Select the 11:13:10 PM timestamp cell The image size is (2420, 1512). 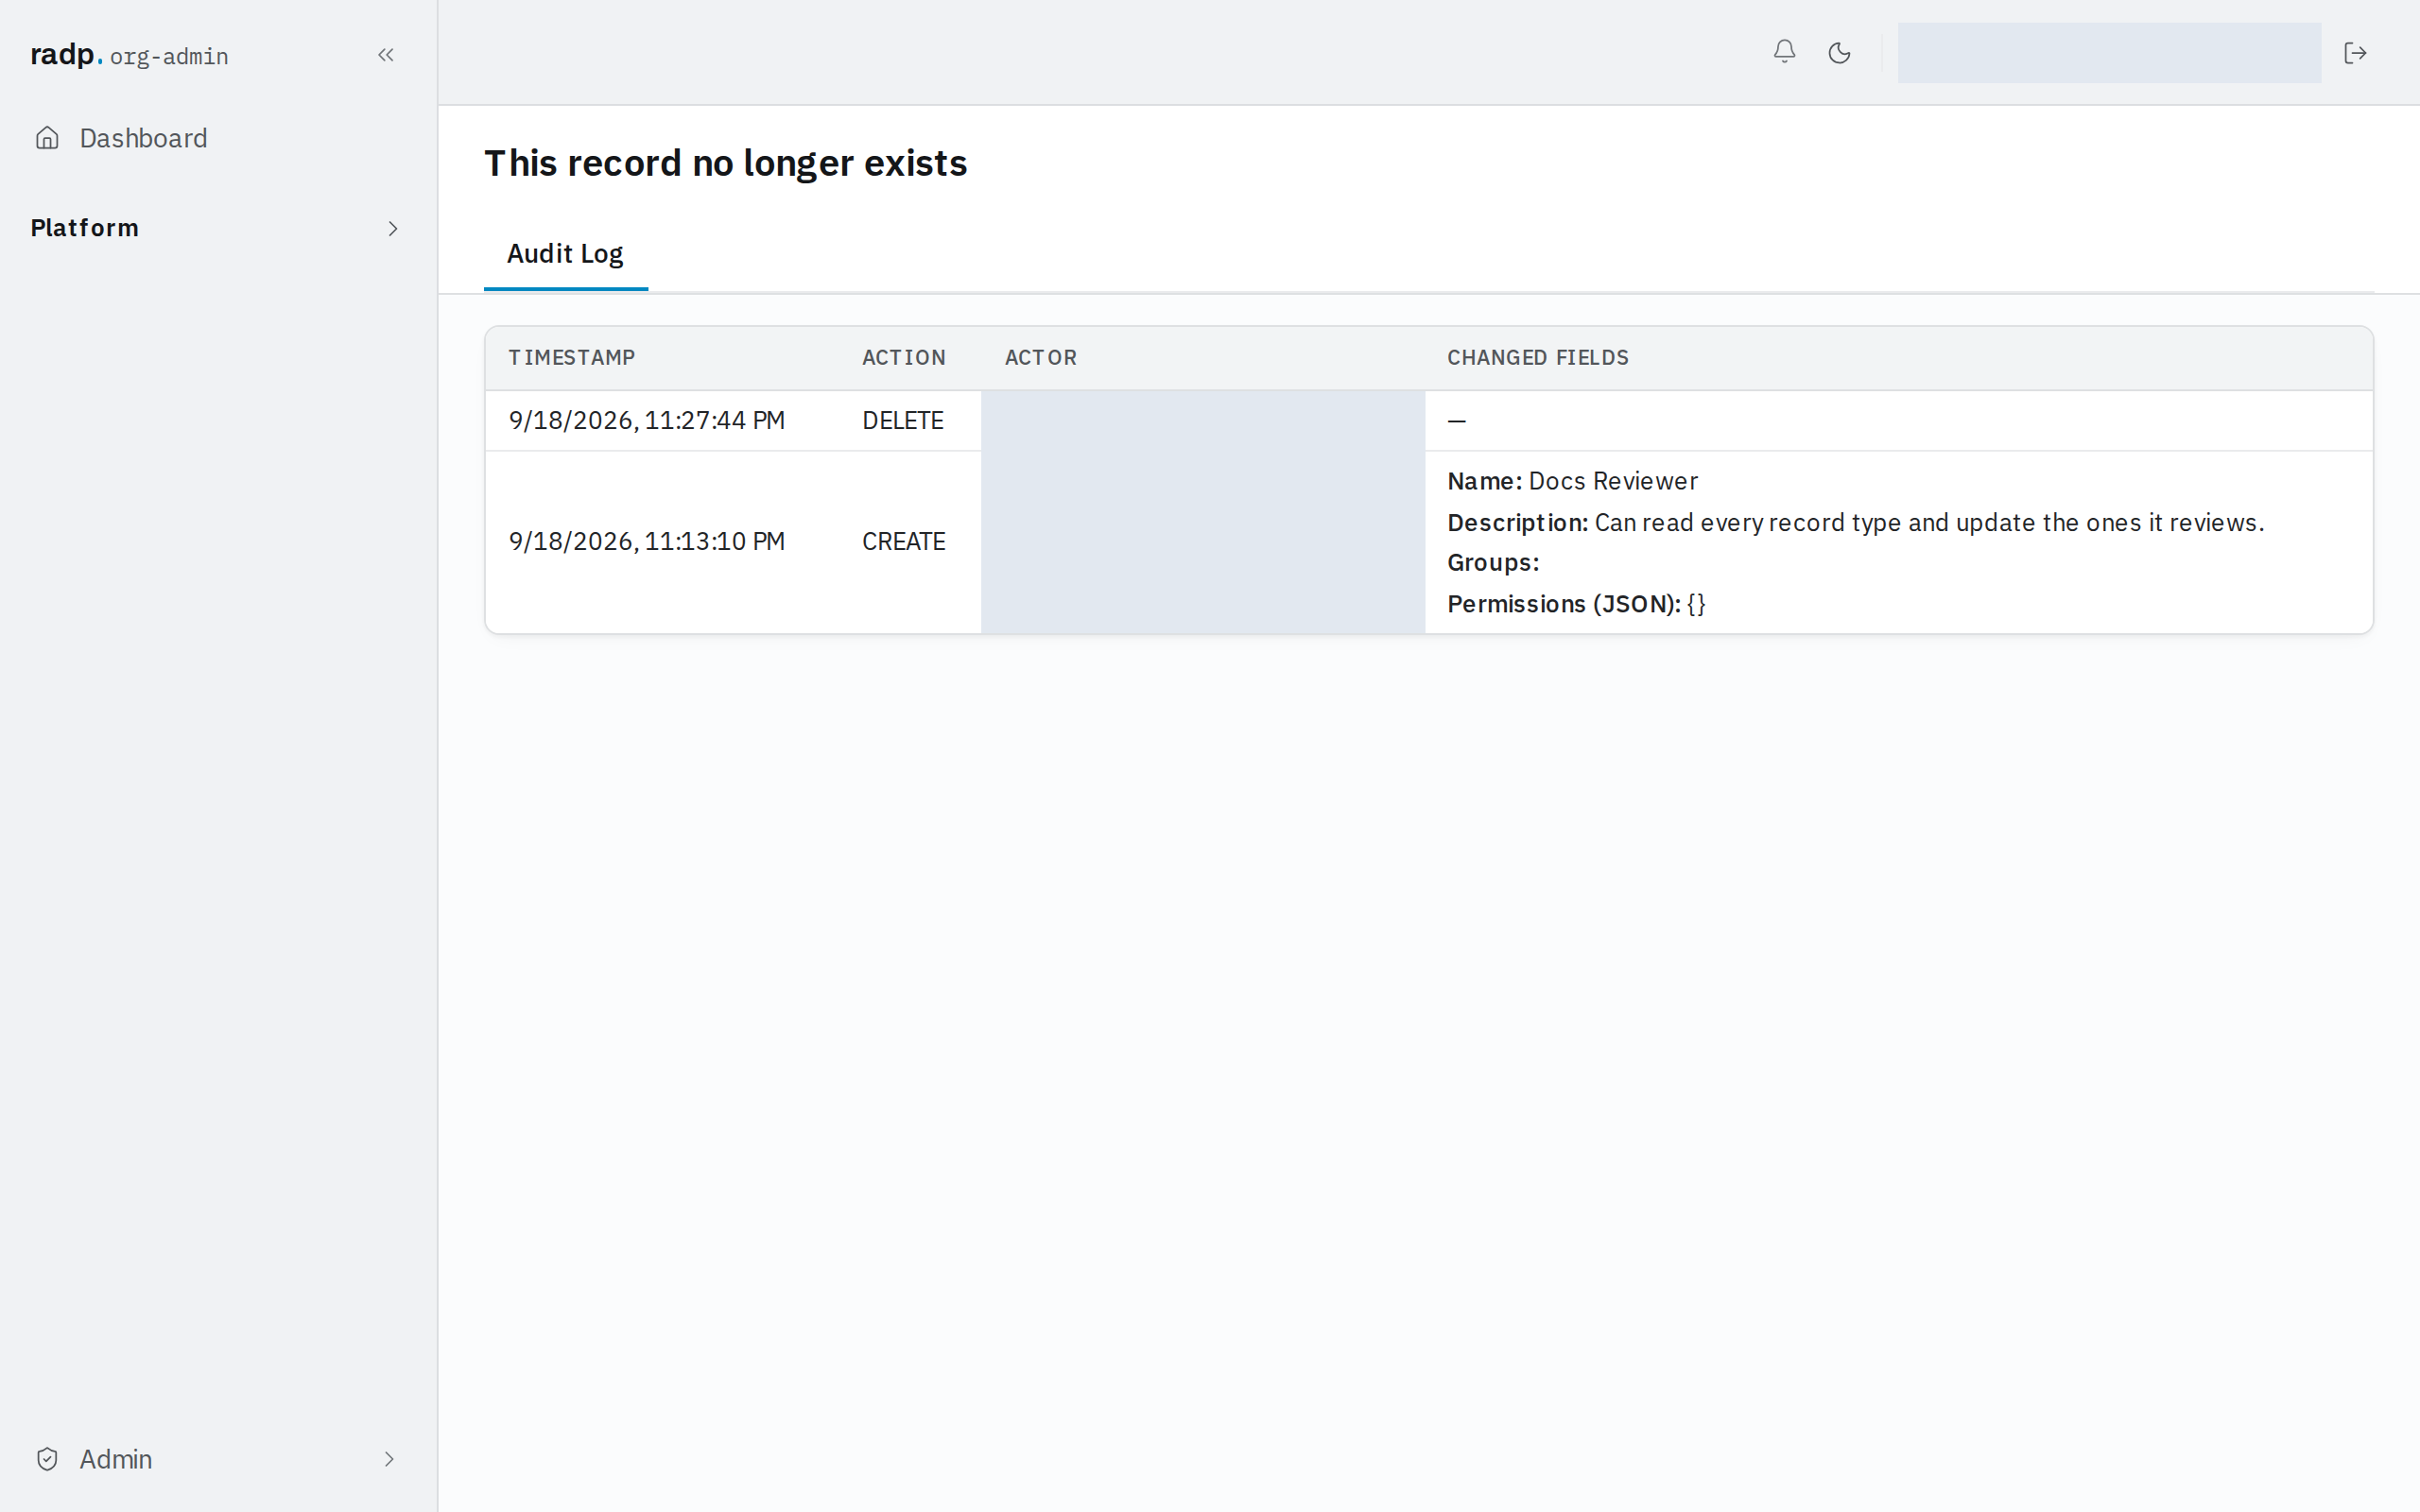pyautogui.click(x=646, y=542)
